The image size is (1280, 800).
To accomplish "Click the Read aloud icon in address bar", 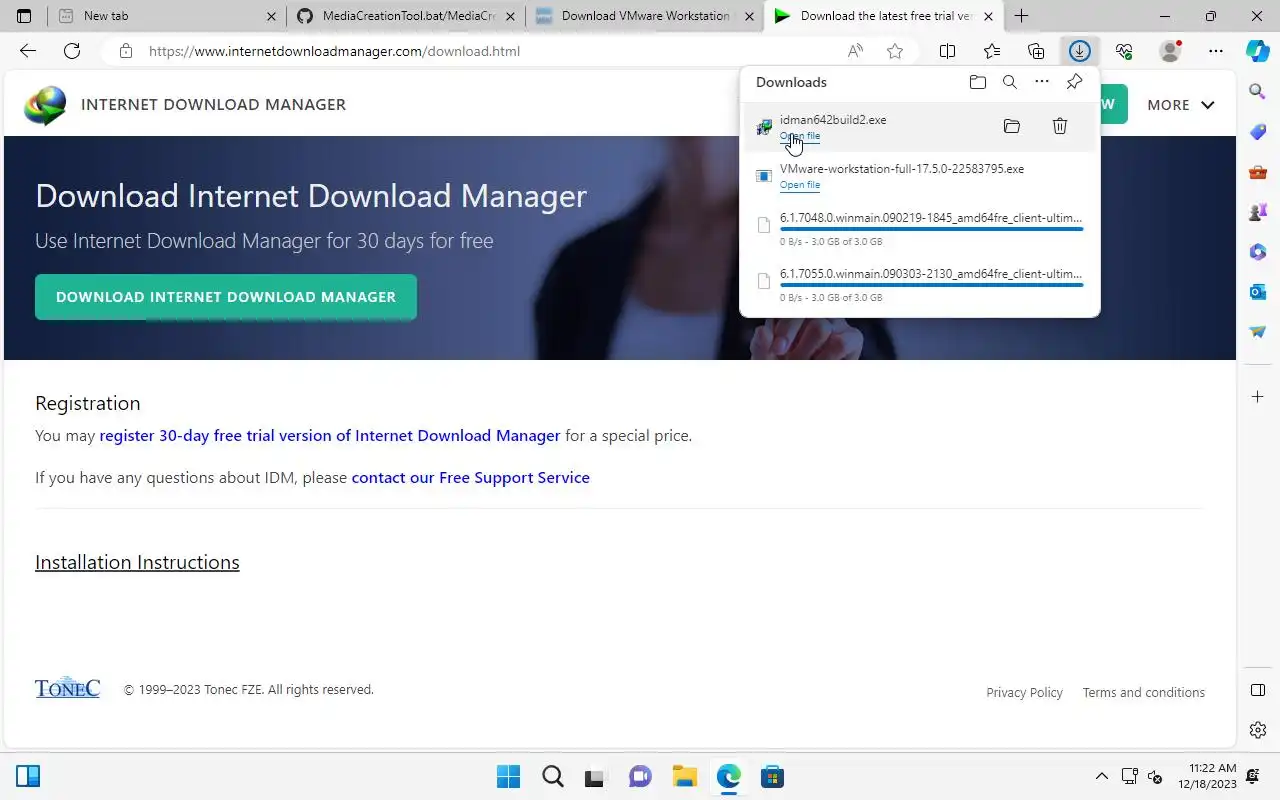I will click(855, 51).
